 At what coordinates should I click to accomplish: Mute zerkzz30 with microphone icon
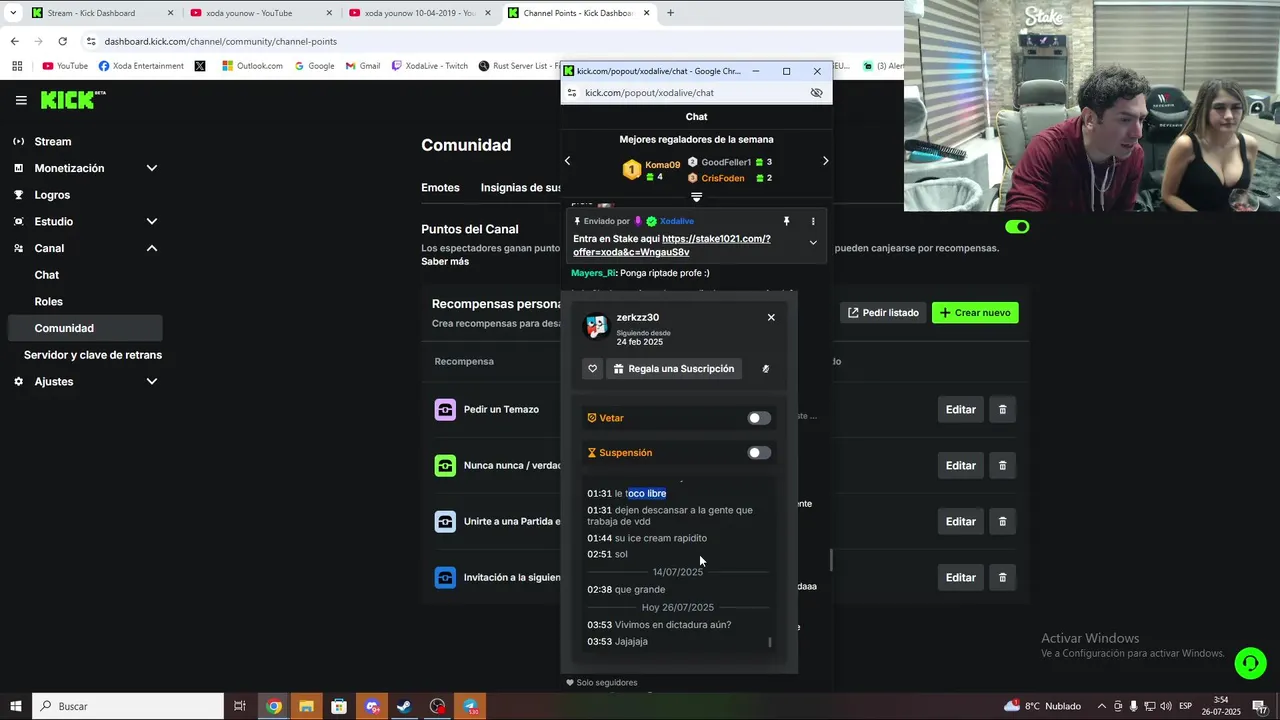pyautogui.click(x=766, y=369)
